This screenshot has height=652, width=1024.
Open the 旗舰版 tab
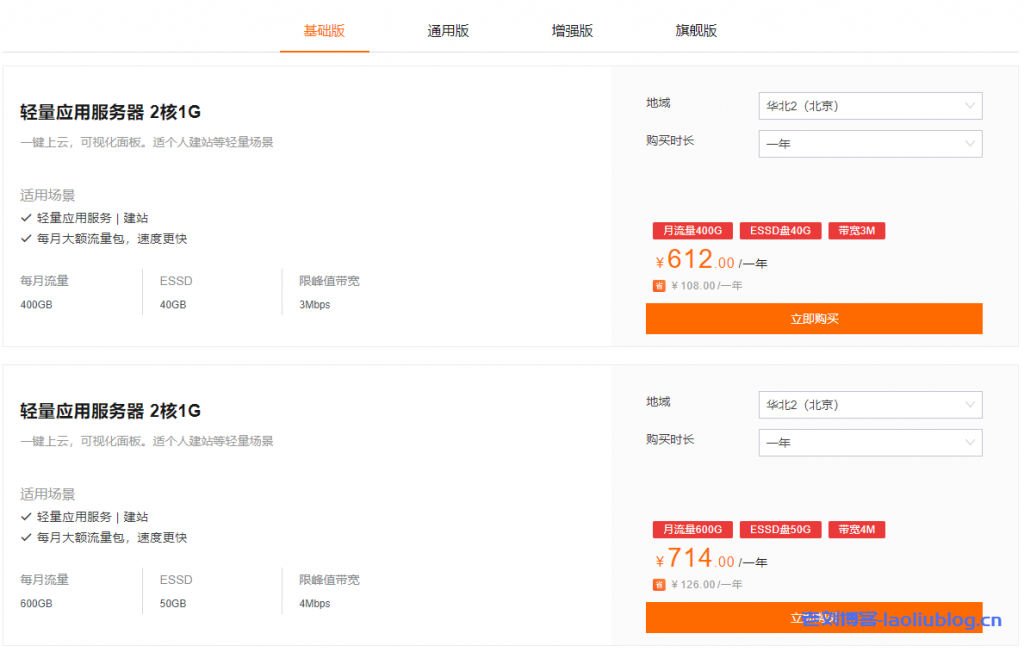coord(696,31)
